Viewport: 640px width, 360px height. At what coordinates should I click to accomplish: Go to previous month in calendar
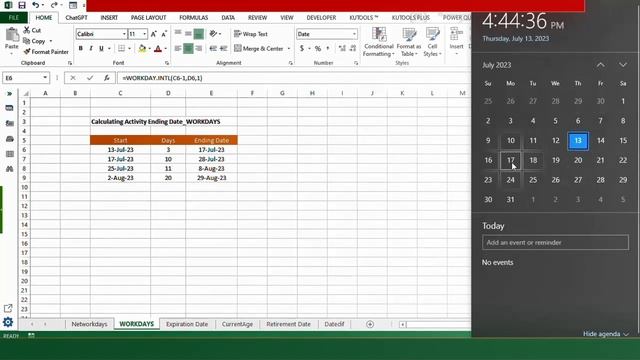[600, 65]
